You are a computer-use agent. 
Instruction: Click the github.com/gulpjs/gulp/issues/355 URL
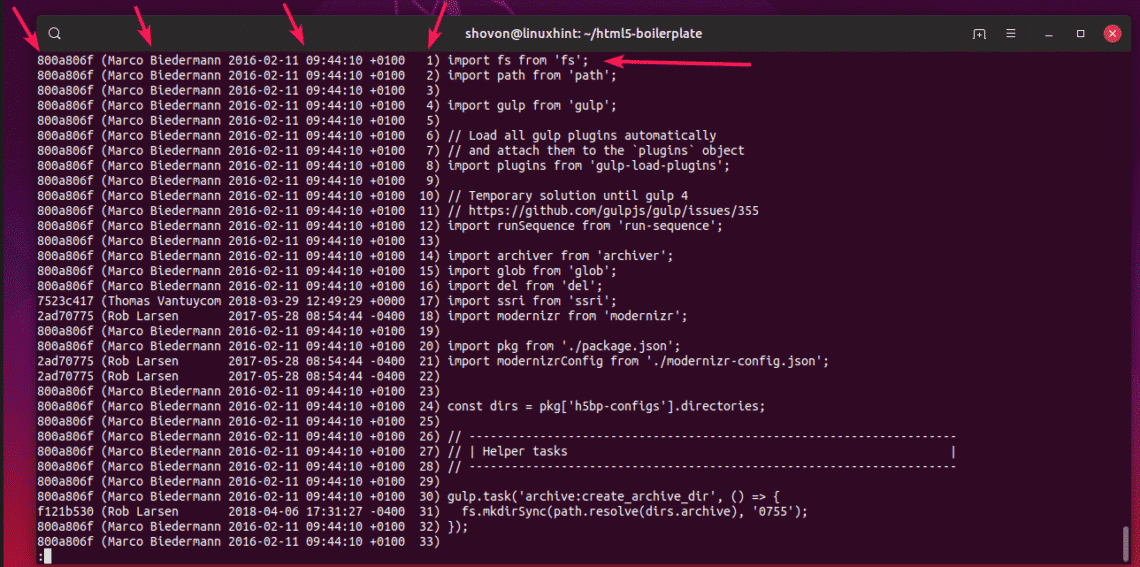tap(614, 210)
